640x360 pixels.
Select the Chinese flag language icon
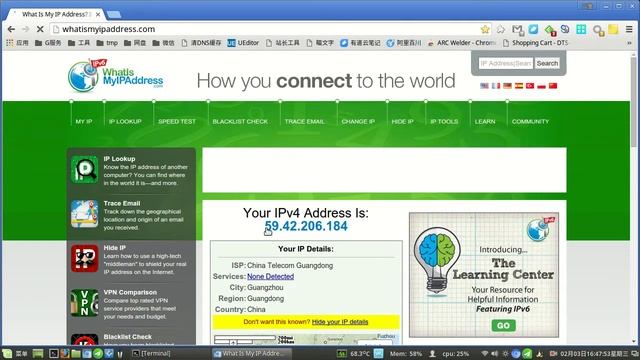(553, 86)
